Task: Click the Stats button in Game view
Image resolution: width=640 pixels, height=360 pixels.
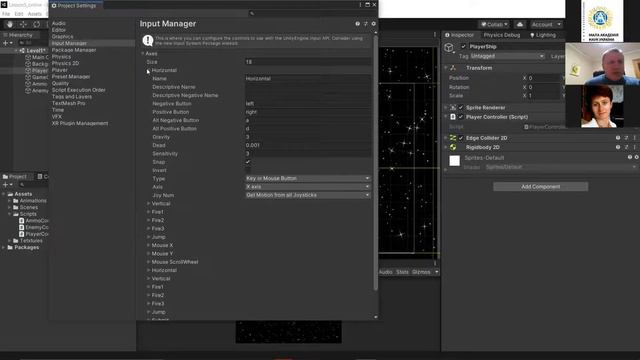Action: [x=402, y=272]
